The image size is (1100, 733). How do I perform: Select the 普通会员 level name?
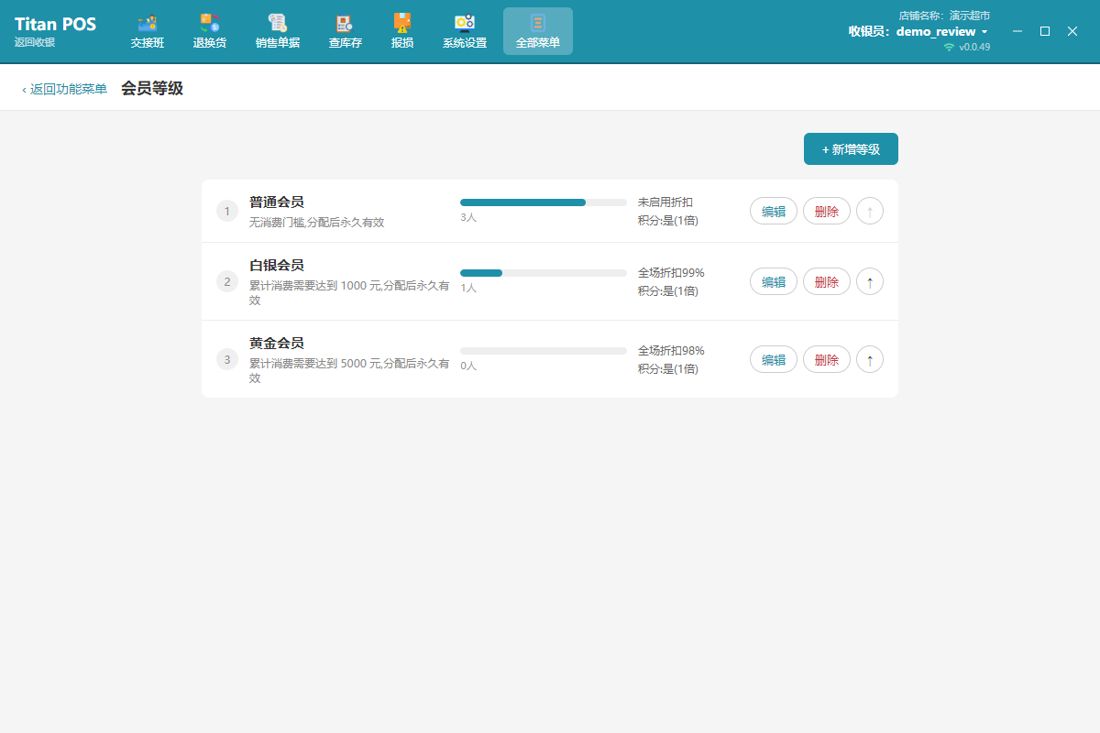tap(276, 202)
